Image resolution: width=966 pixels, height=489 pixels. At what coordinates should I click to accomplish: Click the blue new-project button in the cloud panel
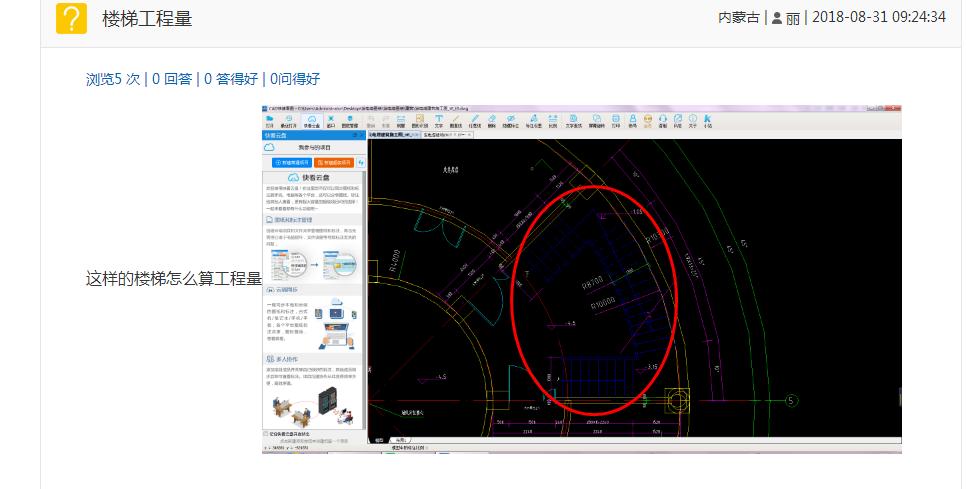click(x=291, y=163)
